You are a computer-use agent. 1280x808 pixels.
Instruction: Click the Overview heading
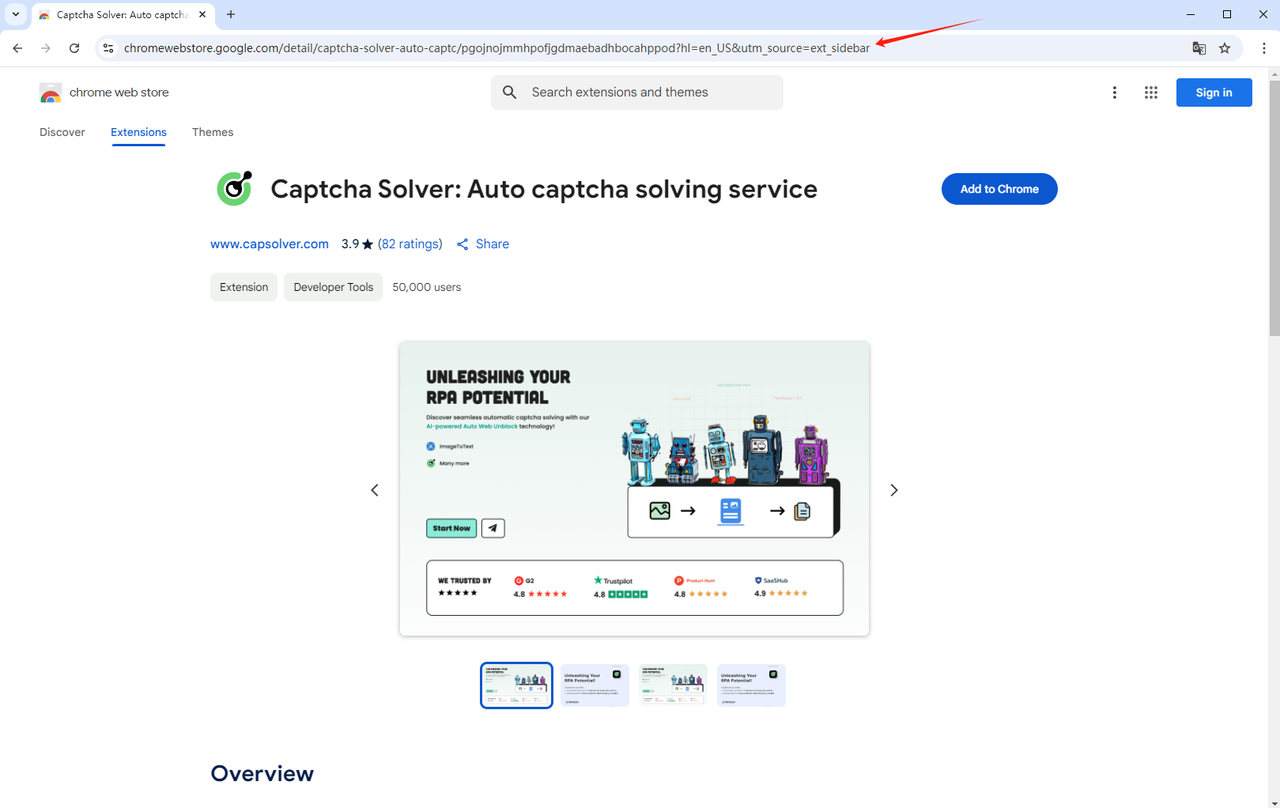[262, 773]
